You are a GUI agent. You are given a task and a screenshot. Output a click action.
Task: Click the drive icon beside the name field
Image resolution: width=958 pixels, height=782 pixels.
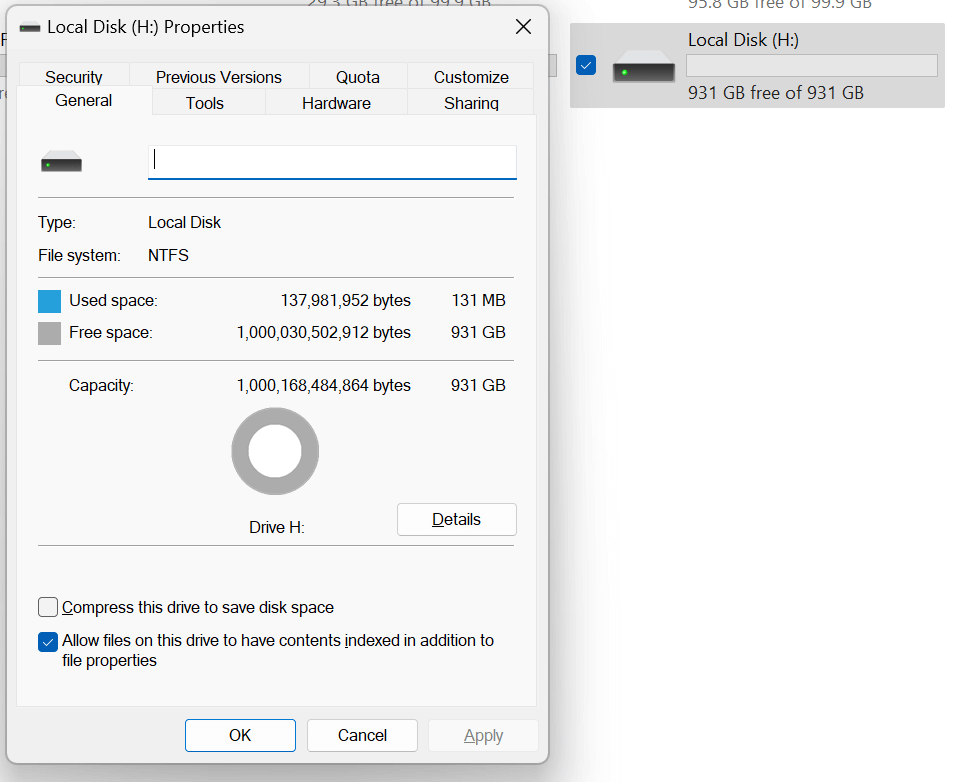[61, 162]
